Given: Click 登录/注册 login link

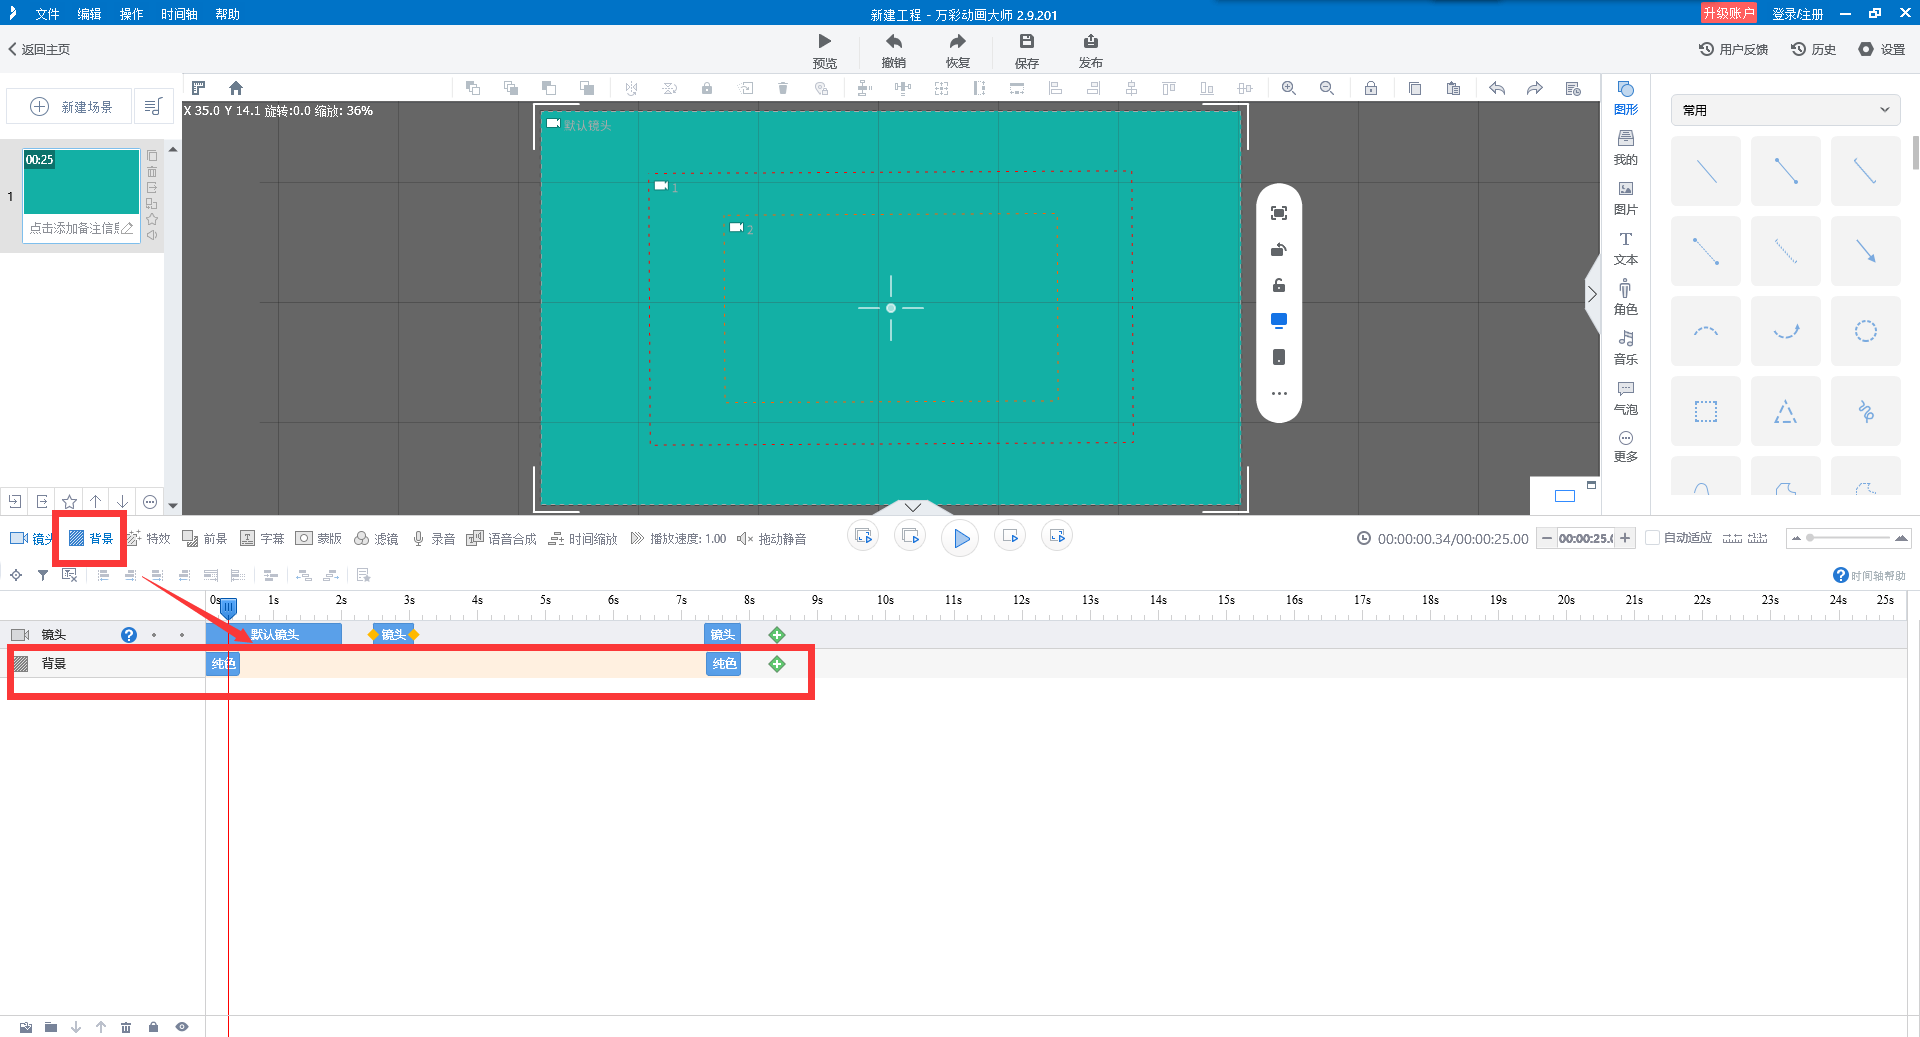Looking at the screenshot, I should 1798,14.
